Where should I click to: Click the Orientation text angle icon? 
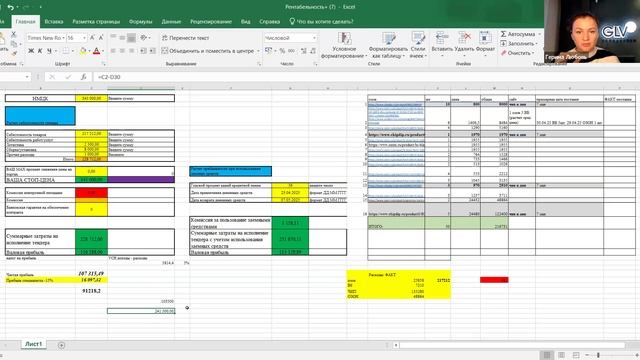[x=143, y=38]
